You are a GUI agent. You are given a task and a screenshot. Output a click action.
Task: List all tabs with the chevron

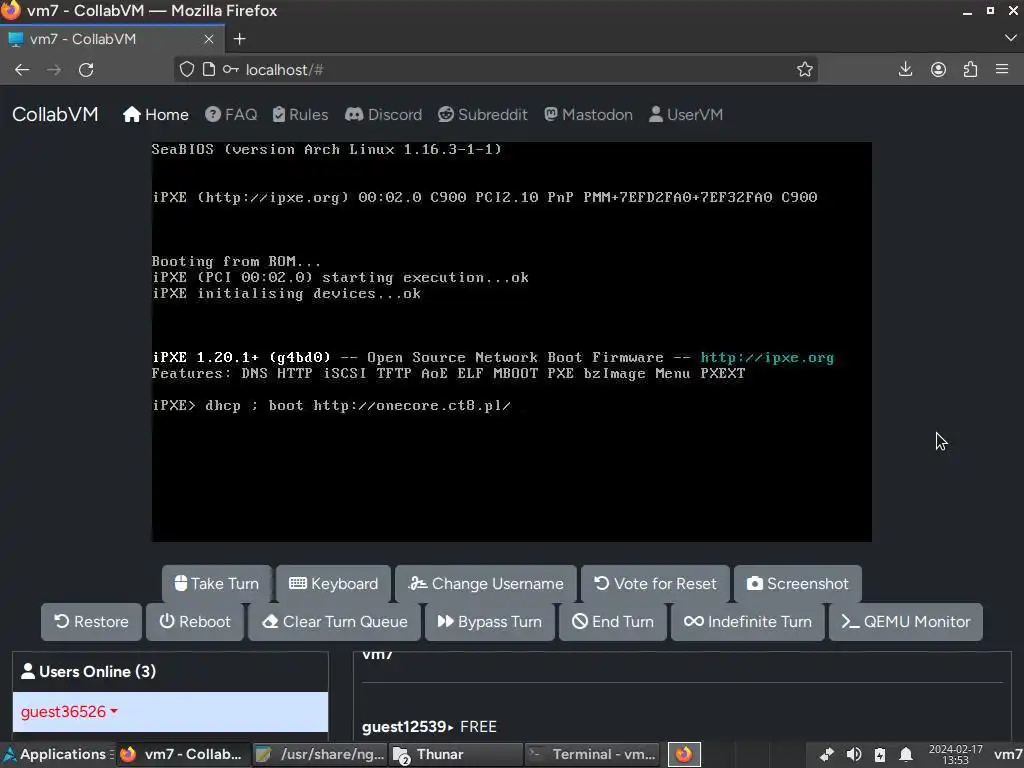[x=1010, y=39]
